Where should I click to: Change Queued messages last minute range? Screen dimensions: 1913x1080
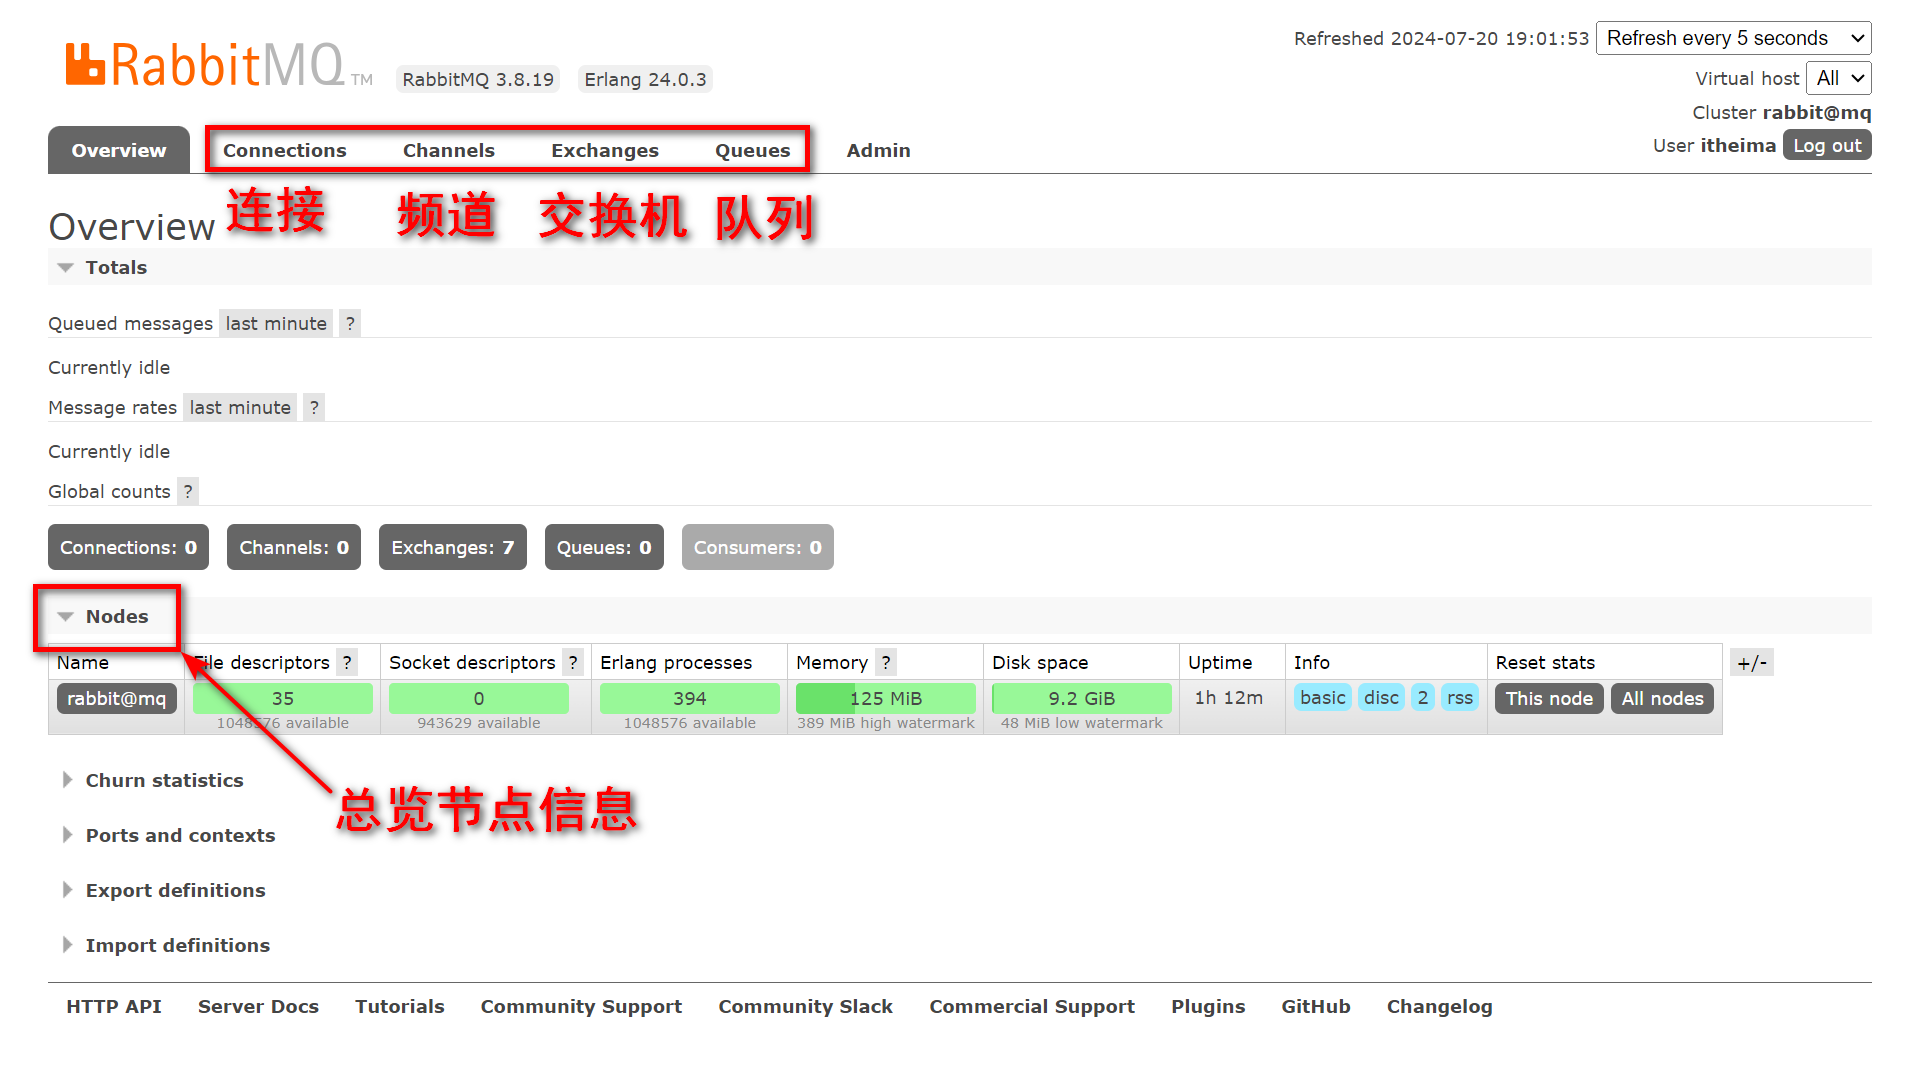tap(276, 324)
